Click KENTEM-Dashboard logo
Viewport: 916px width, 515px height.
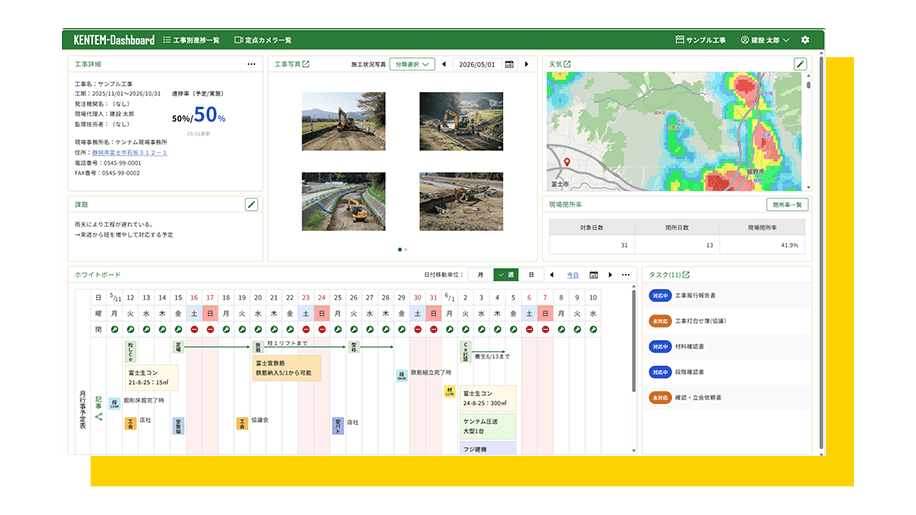(114, 40)
